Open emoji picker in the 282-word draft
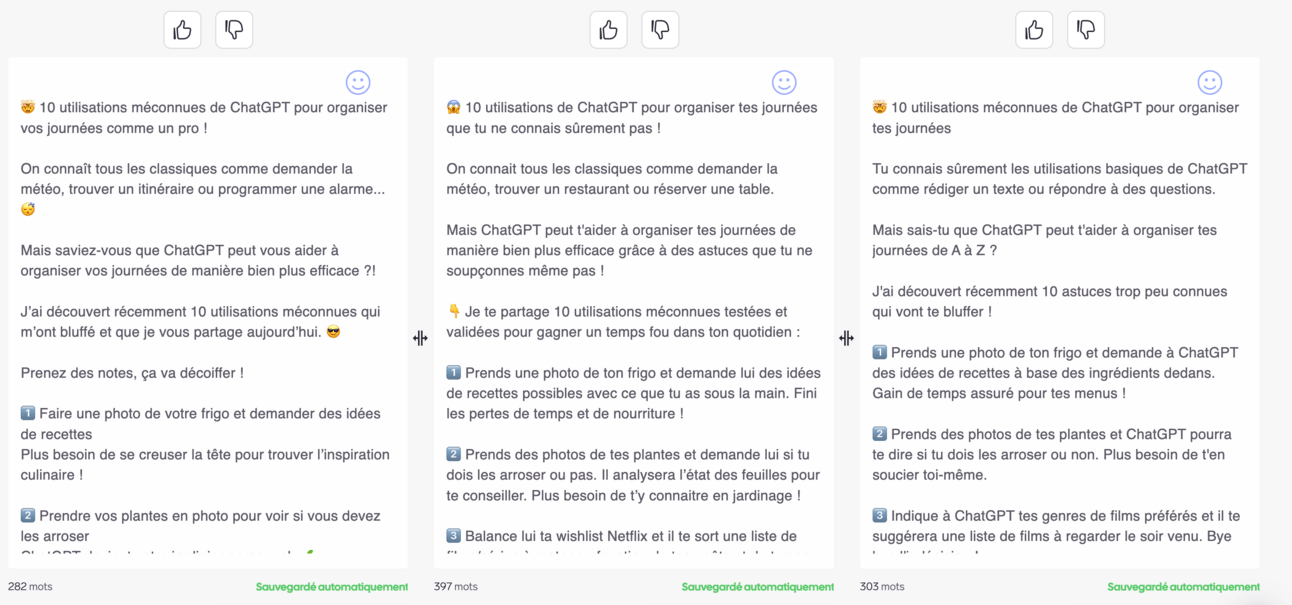The width and height of the screenshot is (1292, 605). [x=358, y=82]
